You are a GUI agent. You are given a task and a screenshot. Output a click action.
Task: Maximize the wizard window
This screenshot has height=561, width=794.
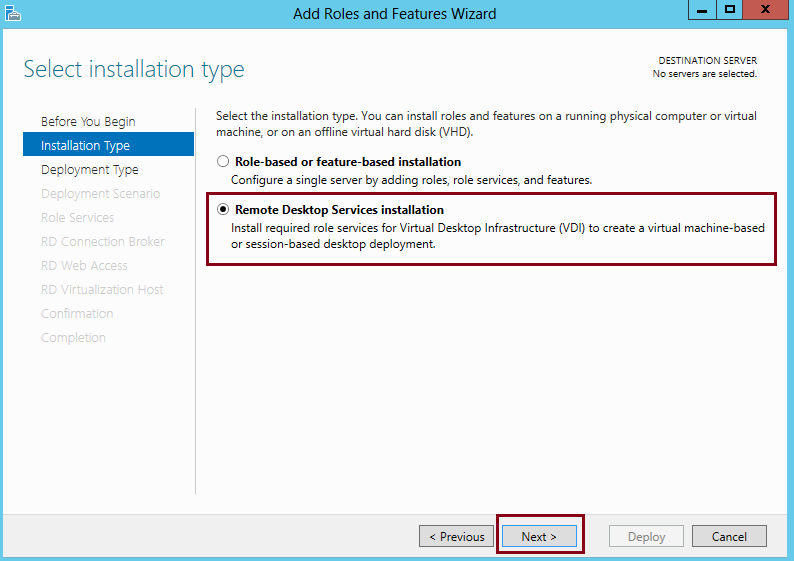pos(729,10)
